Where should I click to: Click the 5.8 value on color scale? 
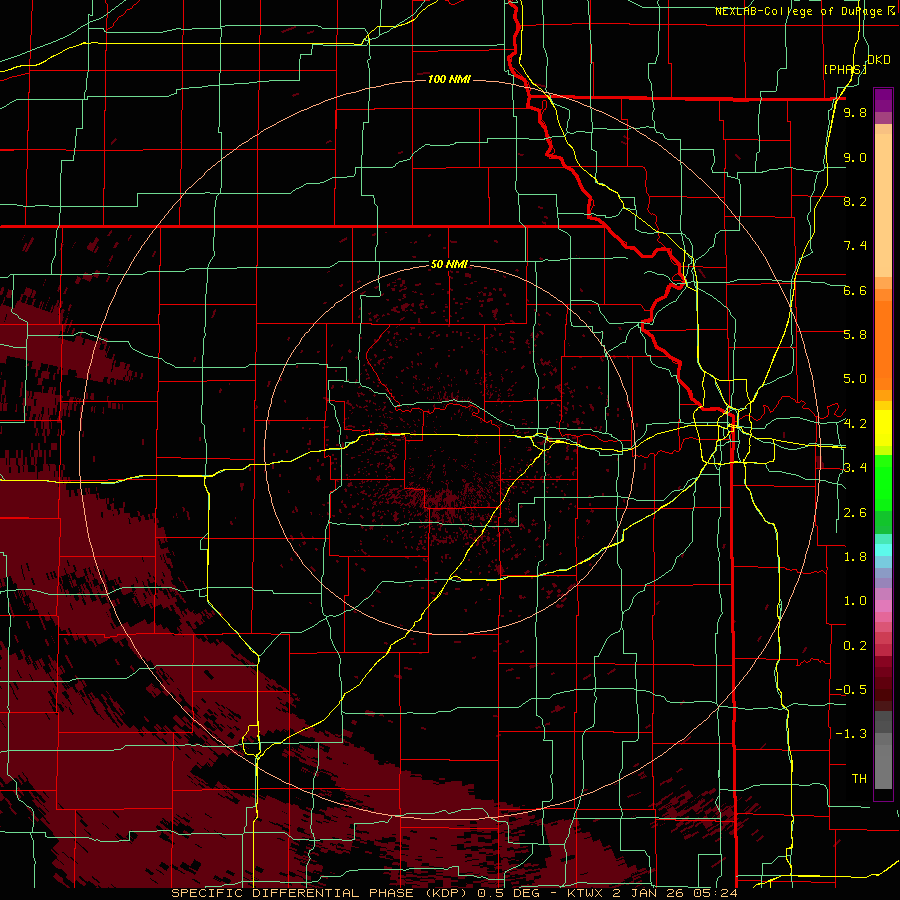(855, 335)
